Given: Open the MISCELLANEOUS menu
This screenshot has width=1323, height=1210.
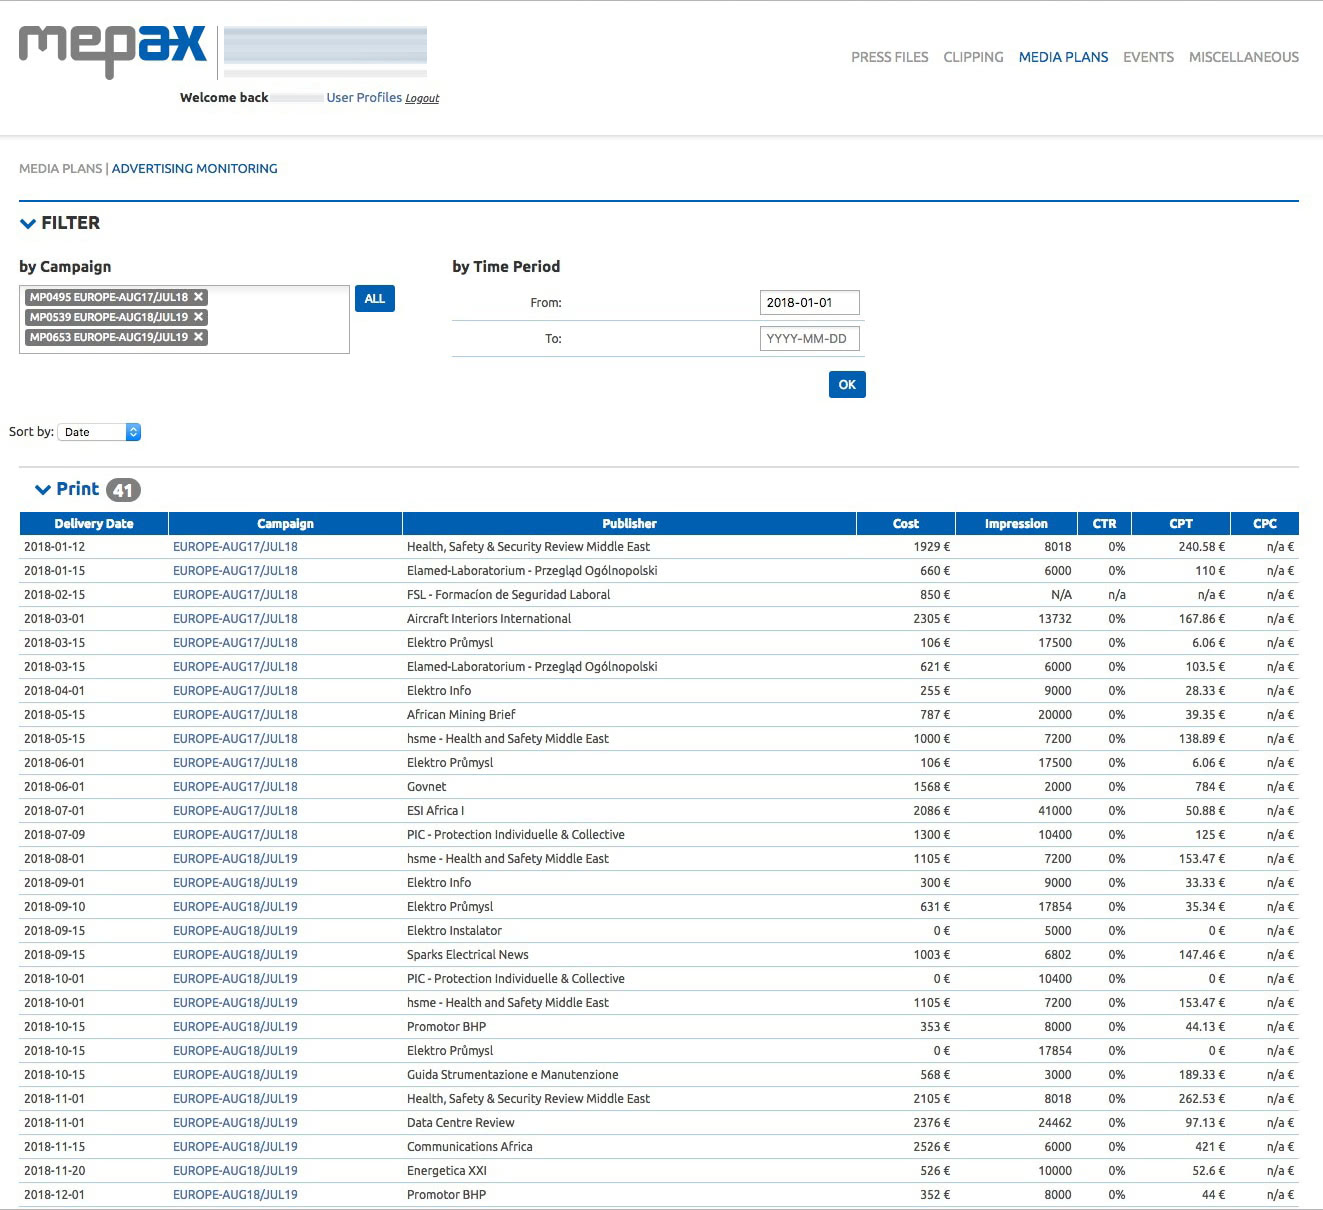Looking at the screenshot, I should point(1244,57).
